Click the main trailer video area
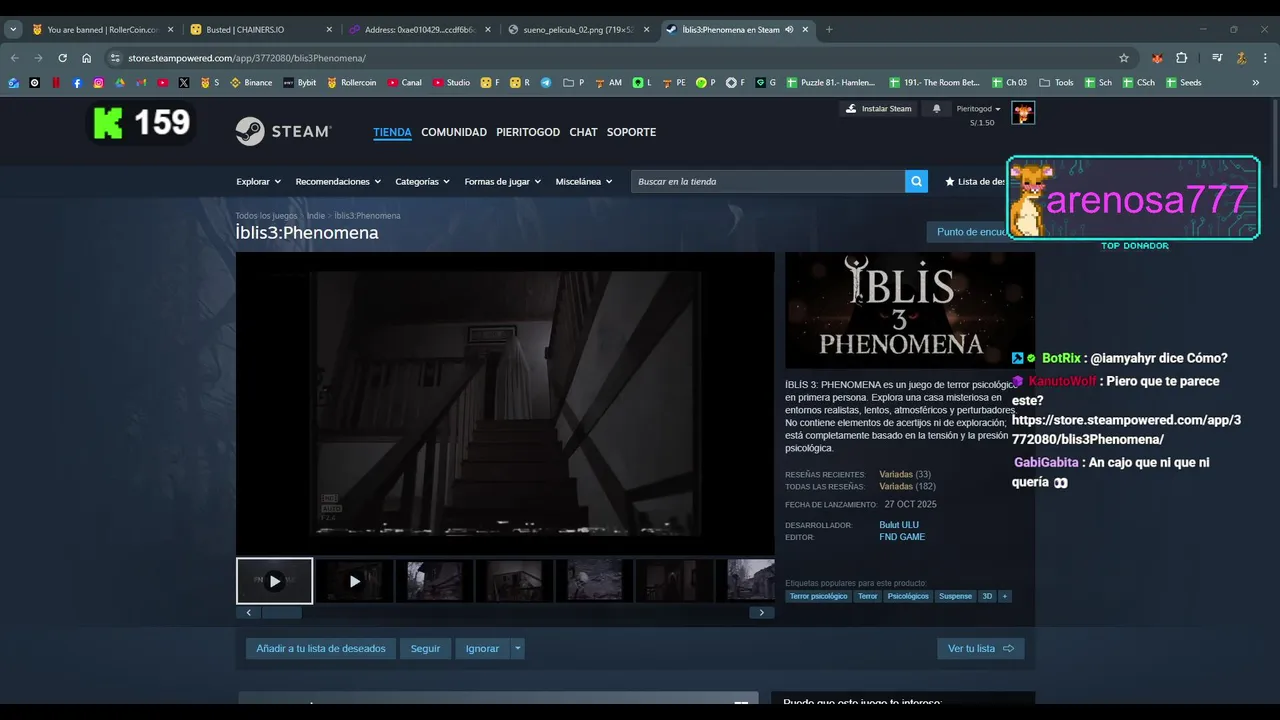The width and height of the screenshot is (1280, 720). pos(505,403)
